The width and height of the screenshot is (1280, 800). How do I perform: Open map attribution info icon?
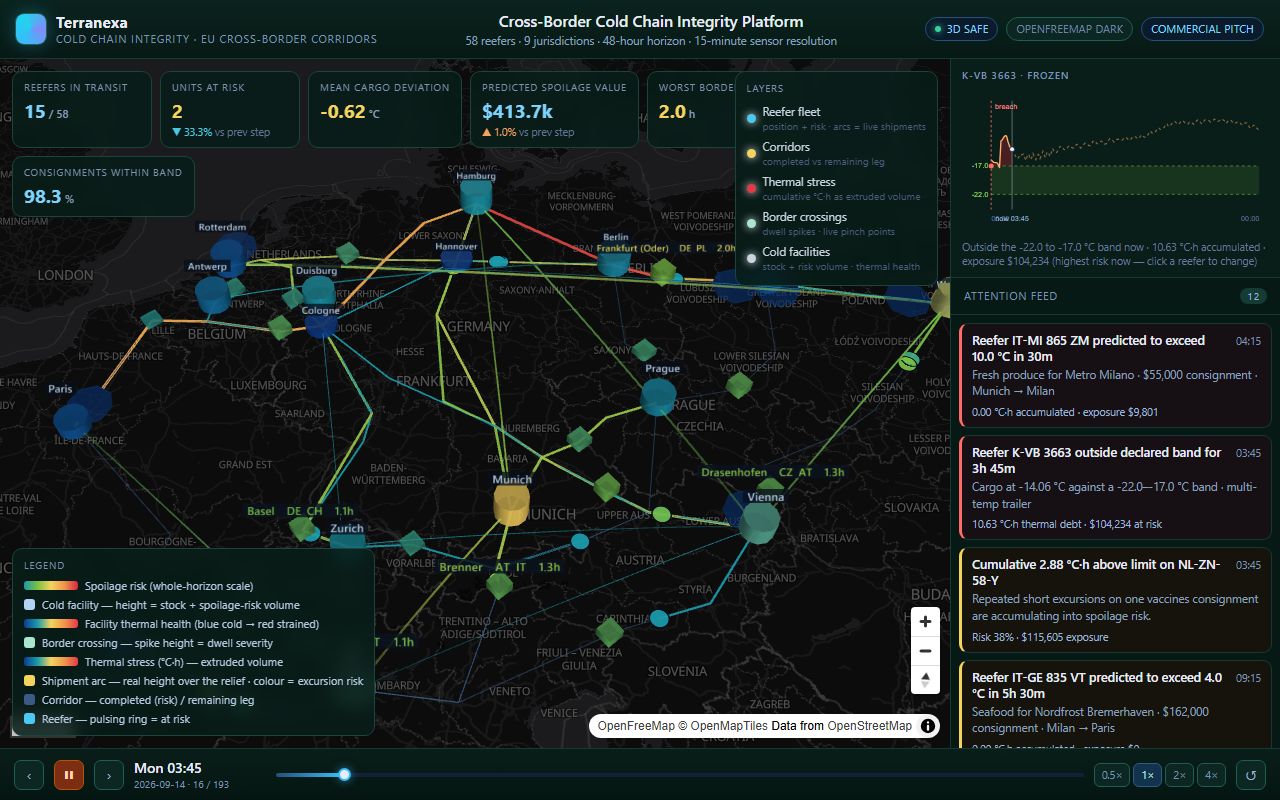(x=928, y=726)
